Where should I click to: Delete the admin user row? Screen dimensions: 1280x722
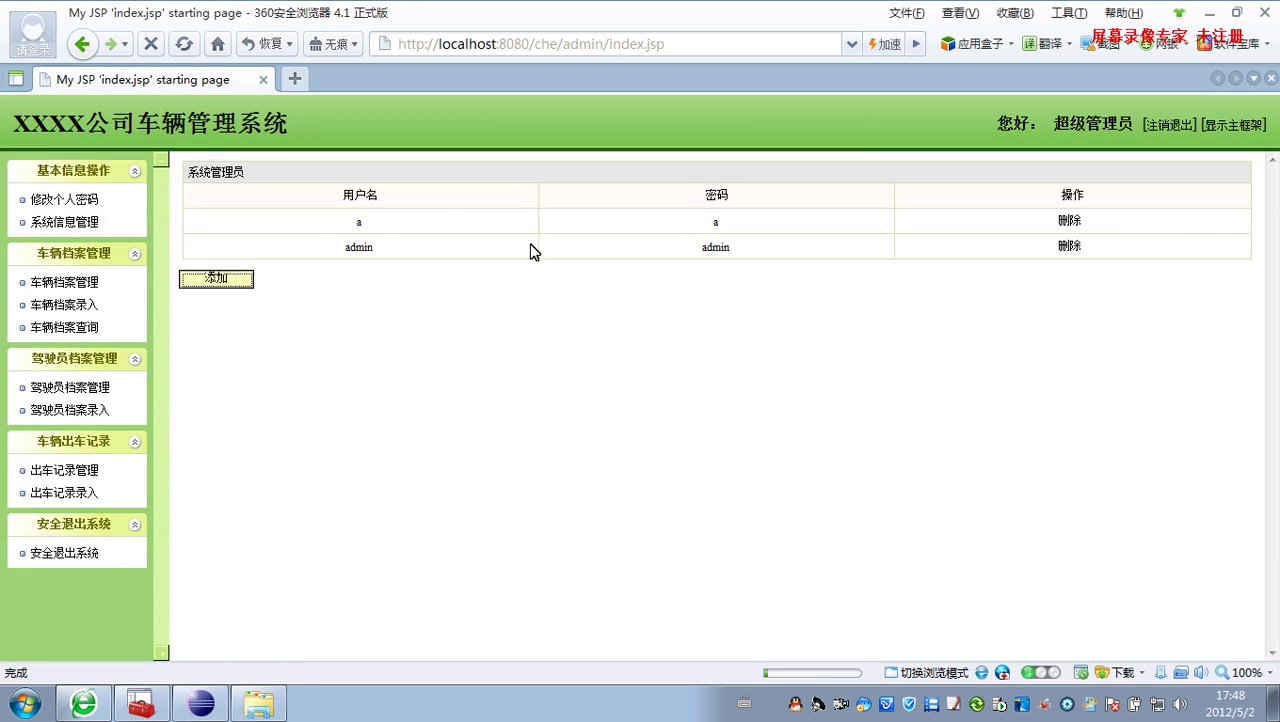point(1069,246)
